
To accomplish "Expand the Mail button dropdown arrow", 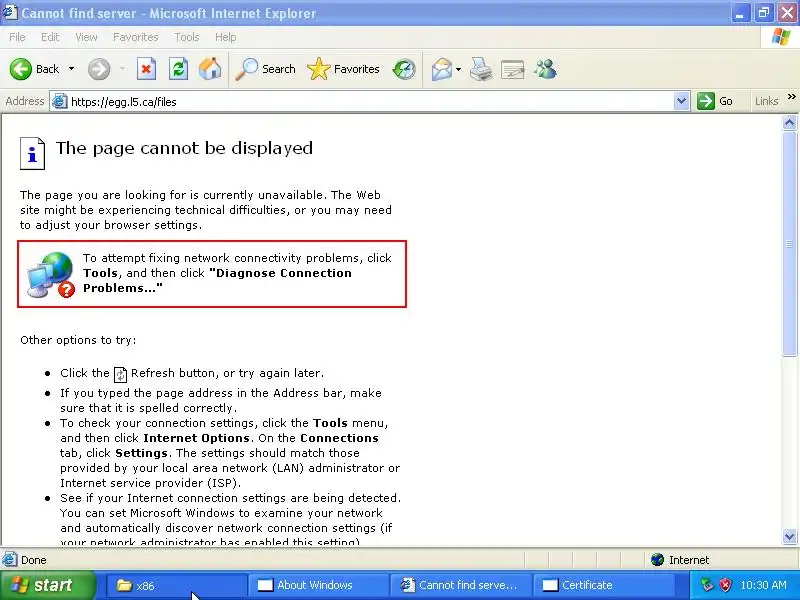I will coord(458,69).
